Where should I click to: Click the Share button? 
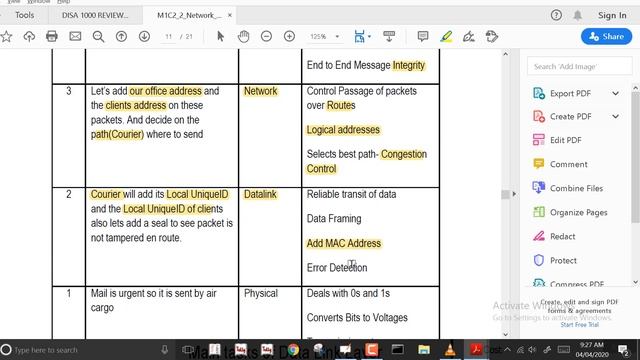[607, 36]
